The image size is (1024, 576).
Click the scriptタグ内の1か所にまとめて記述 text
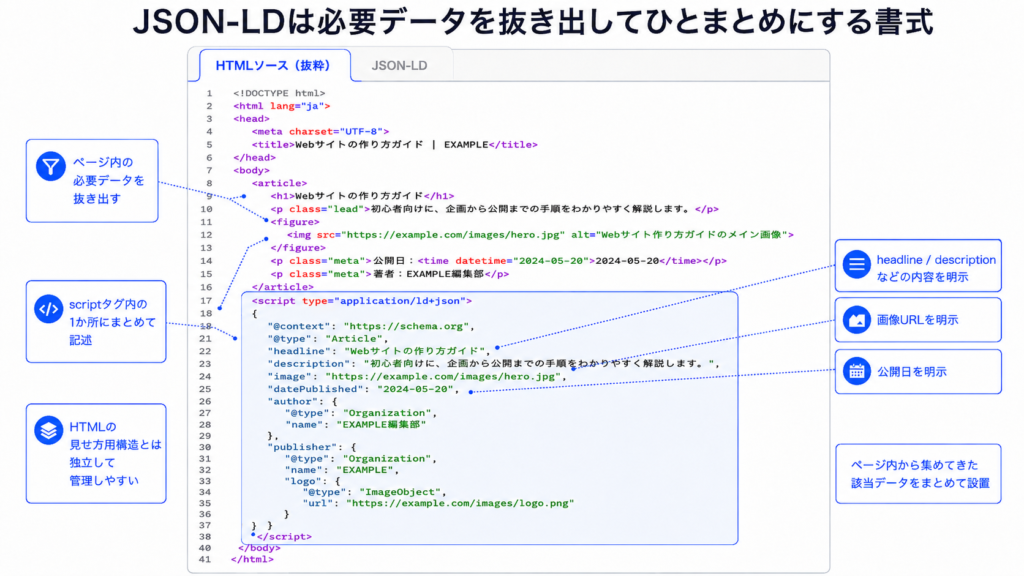112,322
